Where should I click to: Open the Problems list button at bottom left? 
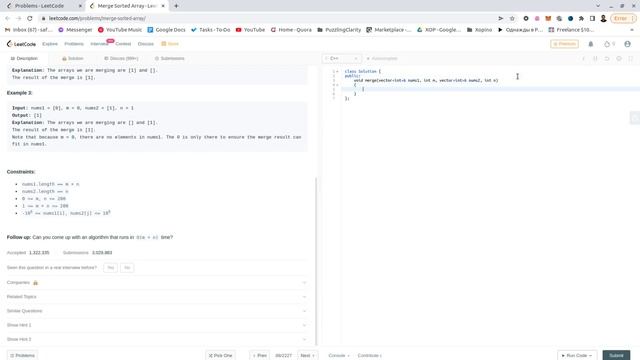(x=22, y=356)
